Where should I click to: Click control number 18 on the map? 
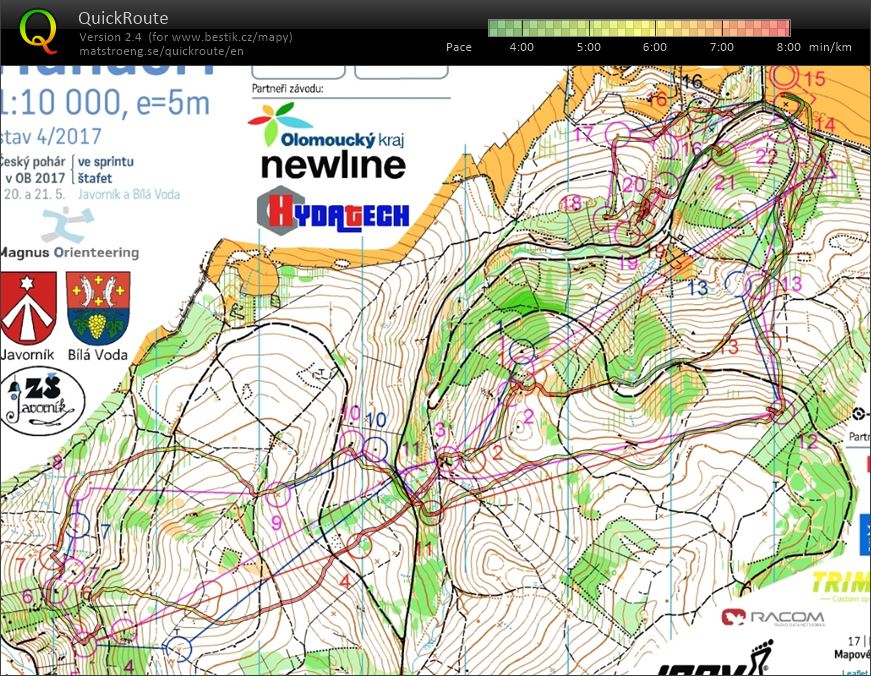coord(572,203)
